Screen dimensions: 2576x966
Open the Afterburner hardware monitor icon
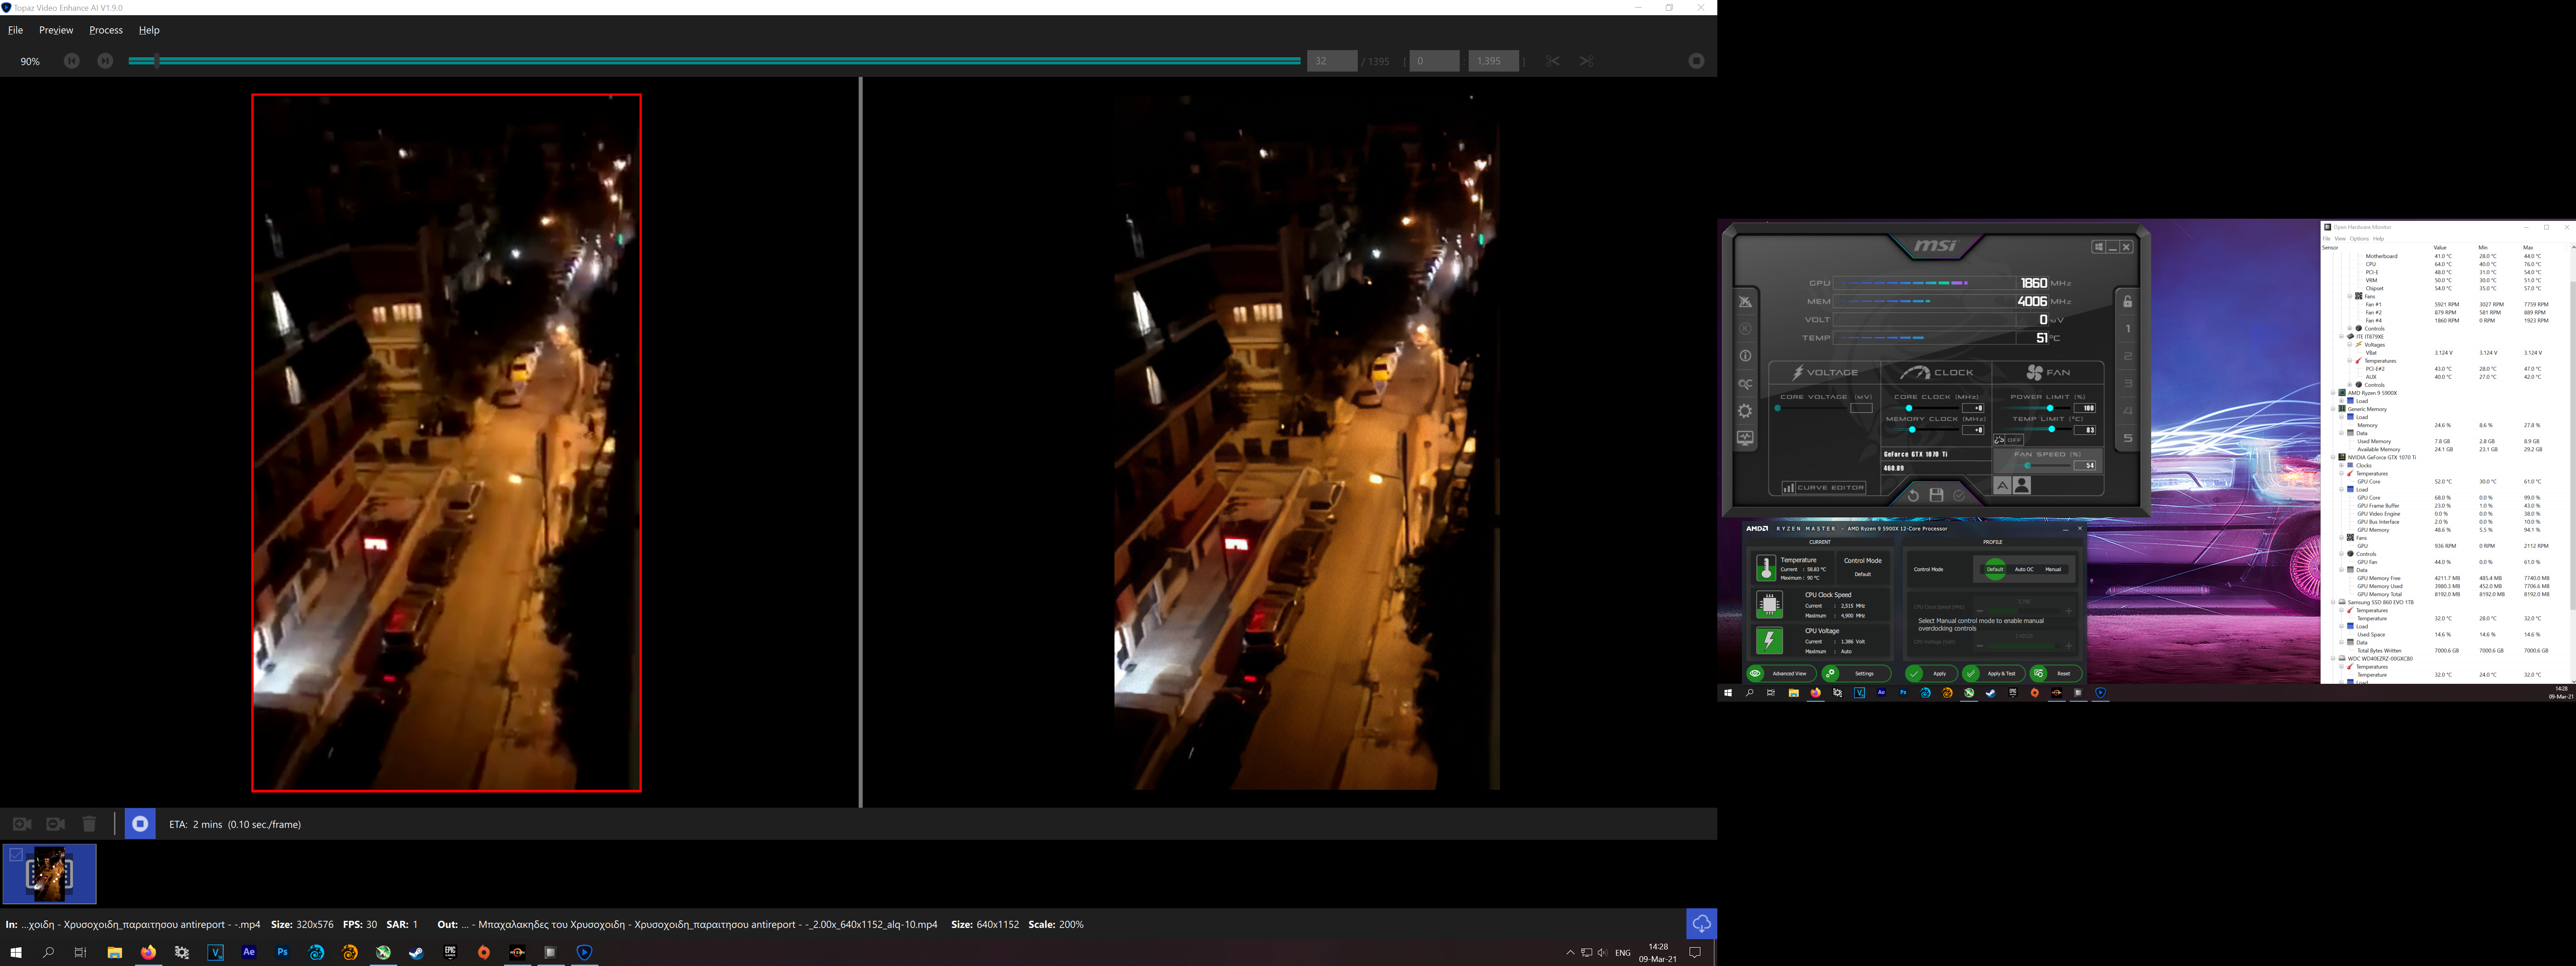tap(1745, 438)
